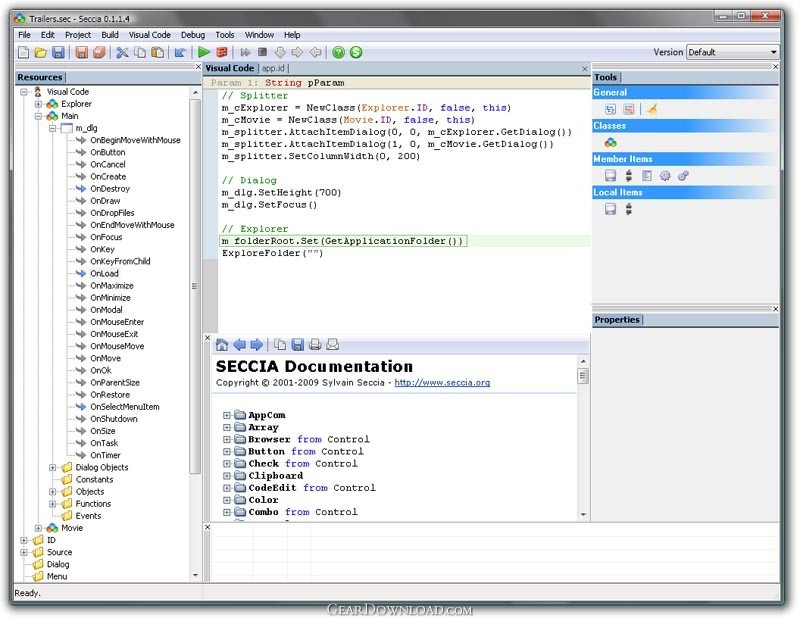Click the Browser from Control entry

[x=309, y=439]
